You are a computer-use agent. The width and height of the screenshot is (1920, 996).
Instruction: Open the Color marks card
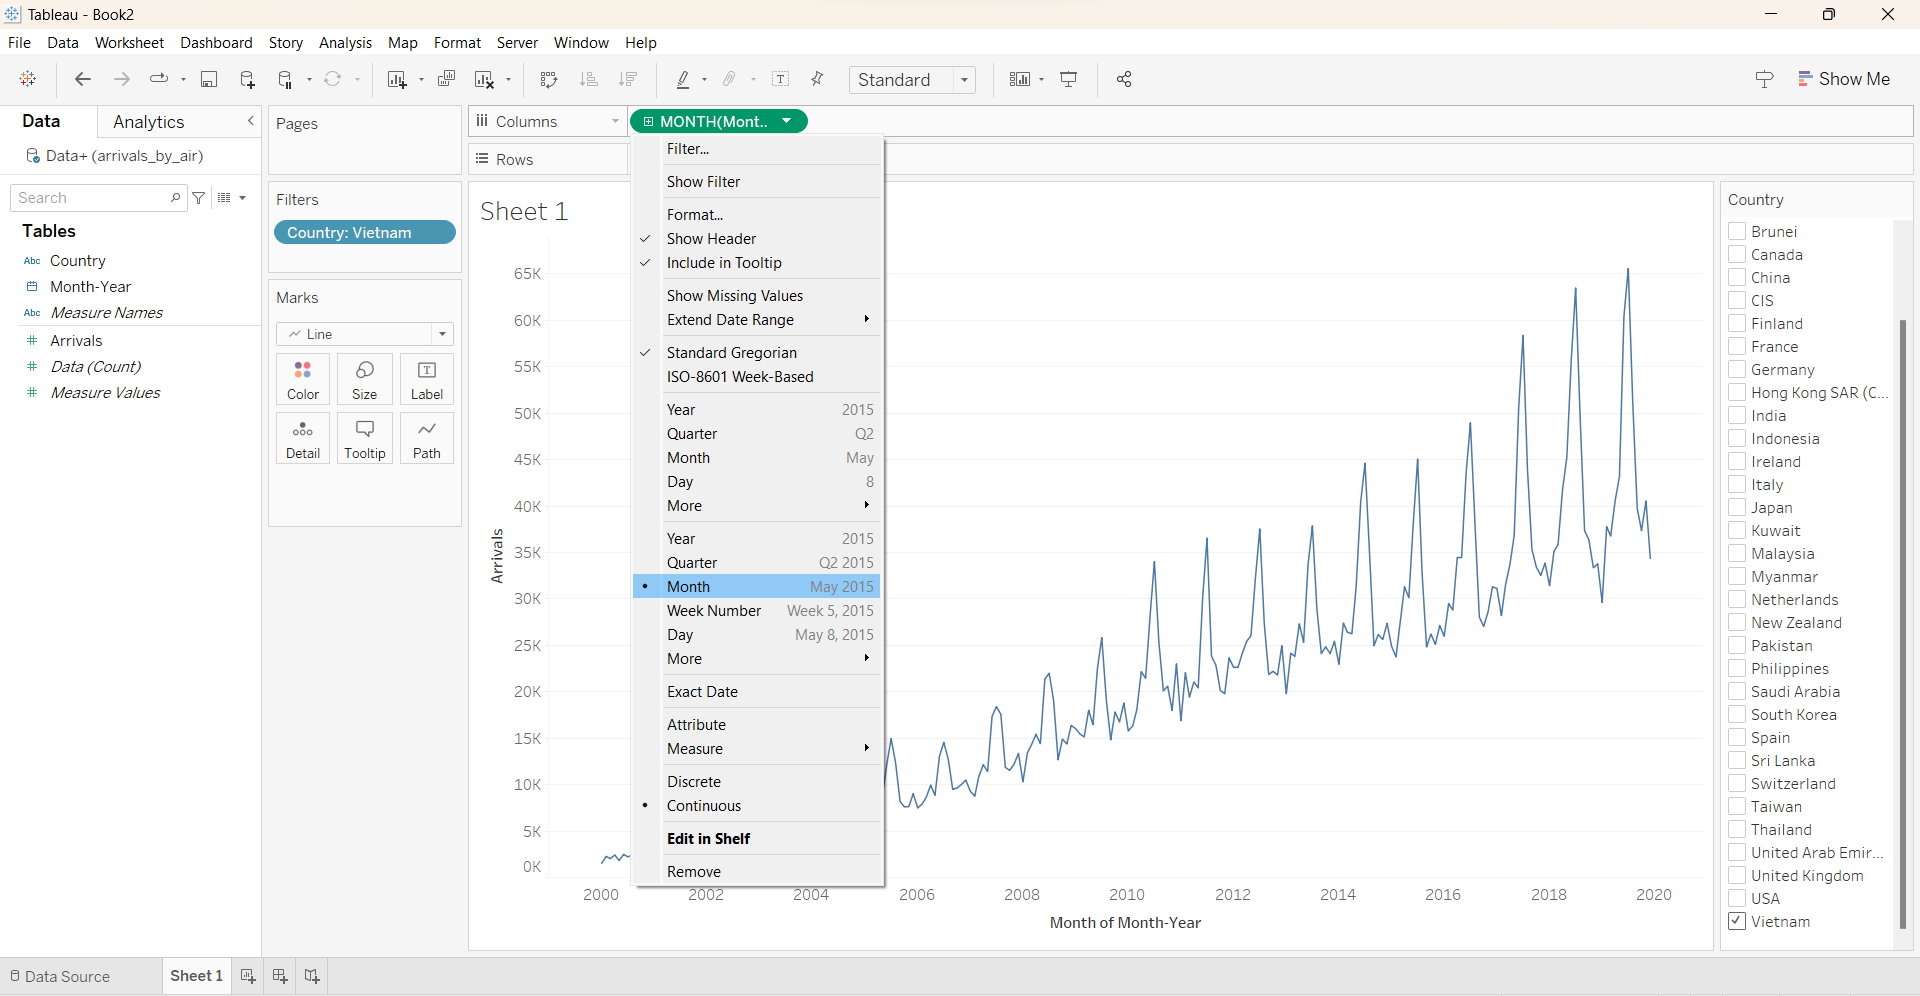coord(303,379)
